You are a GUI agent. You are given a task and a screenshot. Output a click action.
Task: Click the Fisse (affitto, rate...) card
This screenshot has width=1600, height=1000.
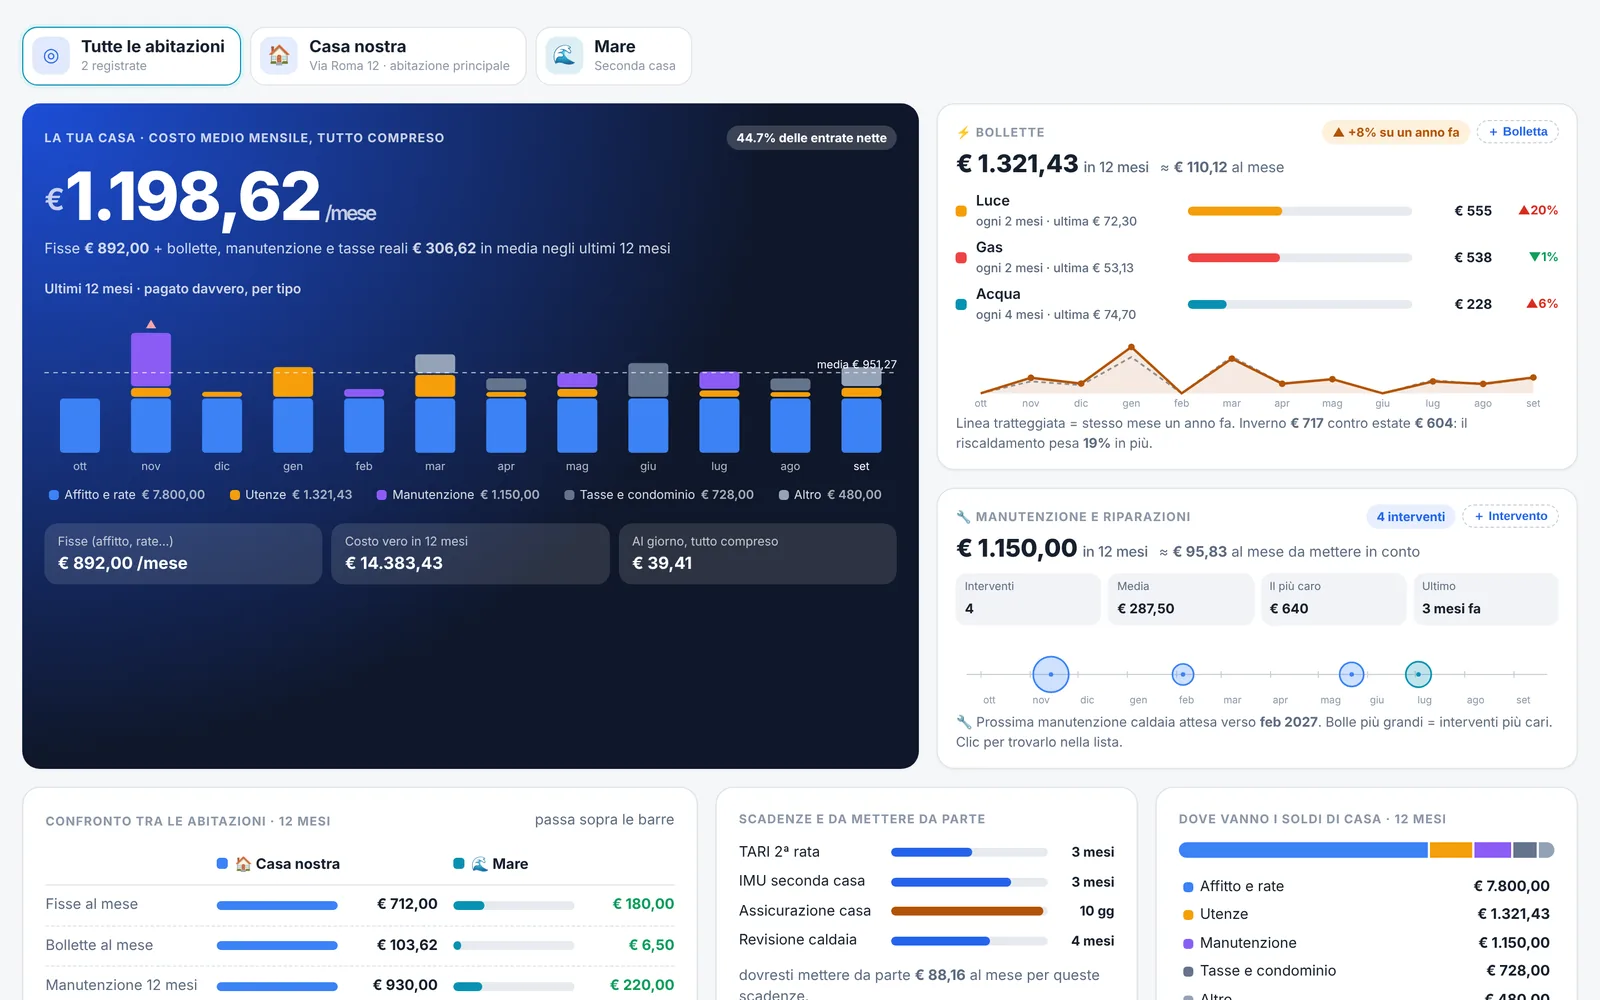[183, 553]
